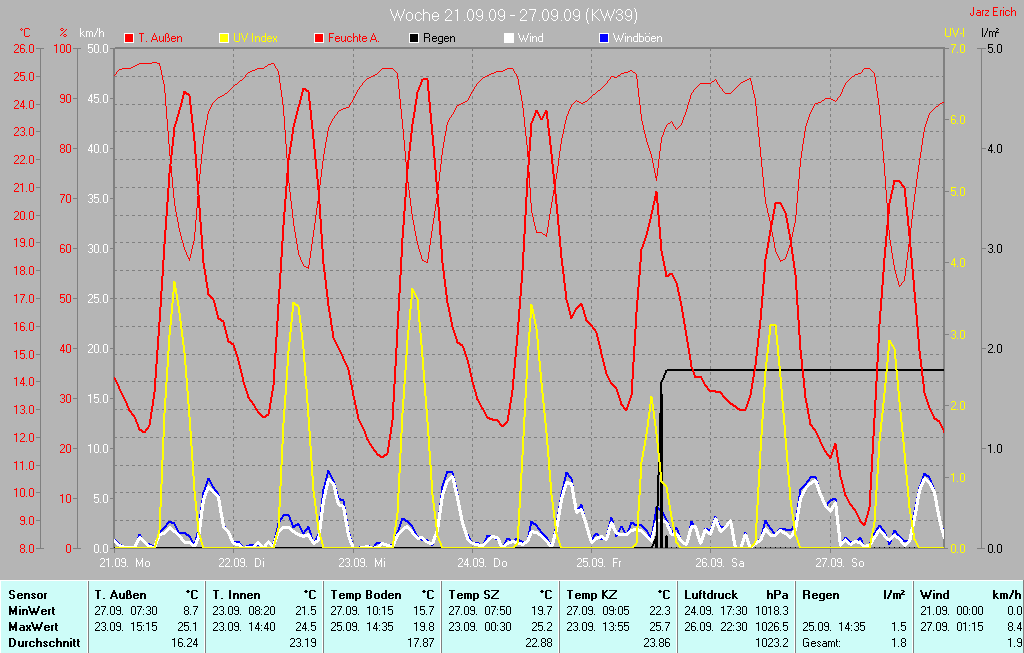Click the 7.0 UV axis tick label
The width and height of the screenshot is (1024, 653).
957,49
